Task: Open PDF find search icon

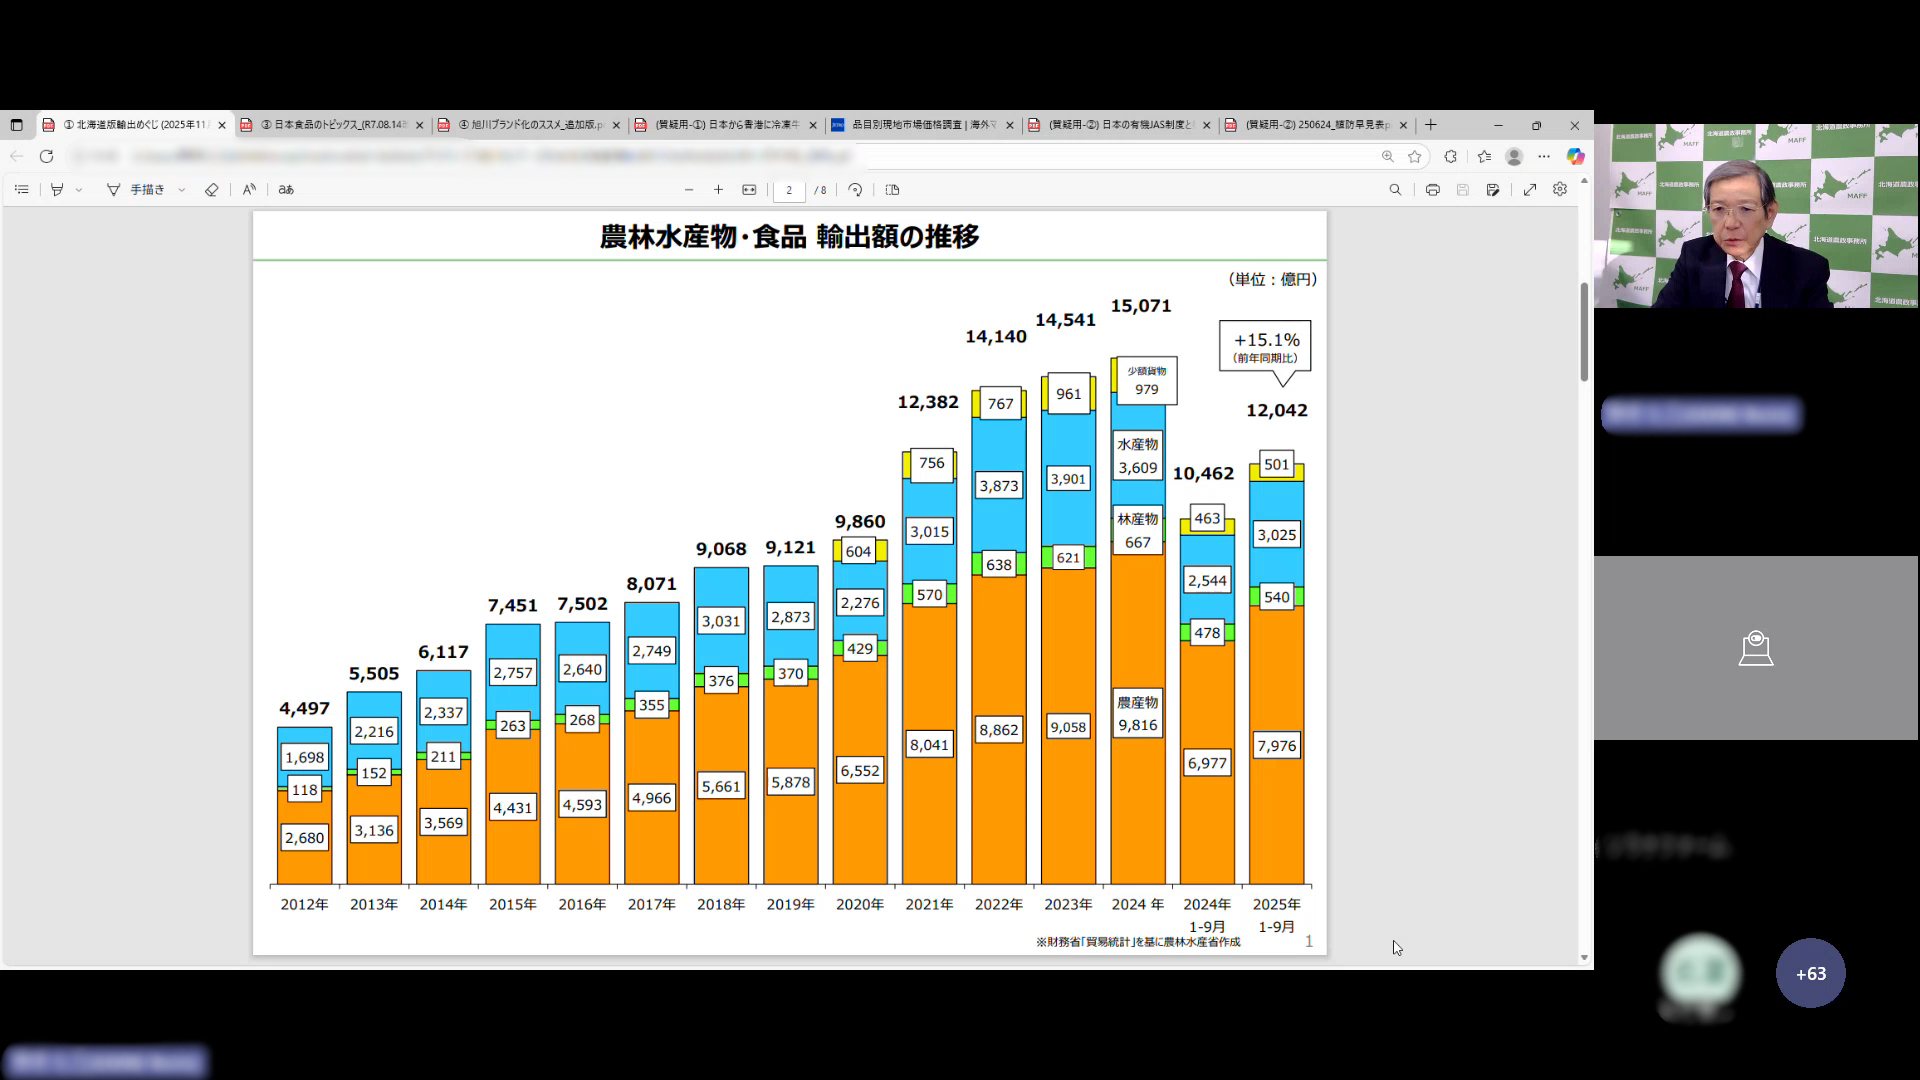Action: click(1395, 190)
